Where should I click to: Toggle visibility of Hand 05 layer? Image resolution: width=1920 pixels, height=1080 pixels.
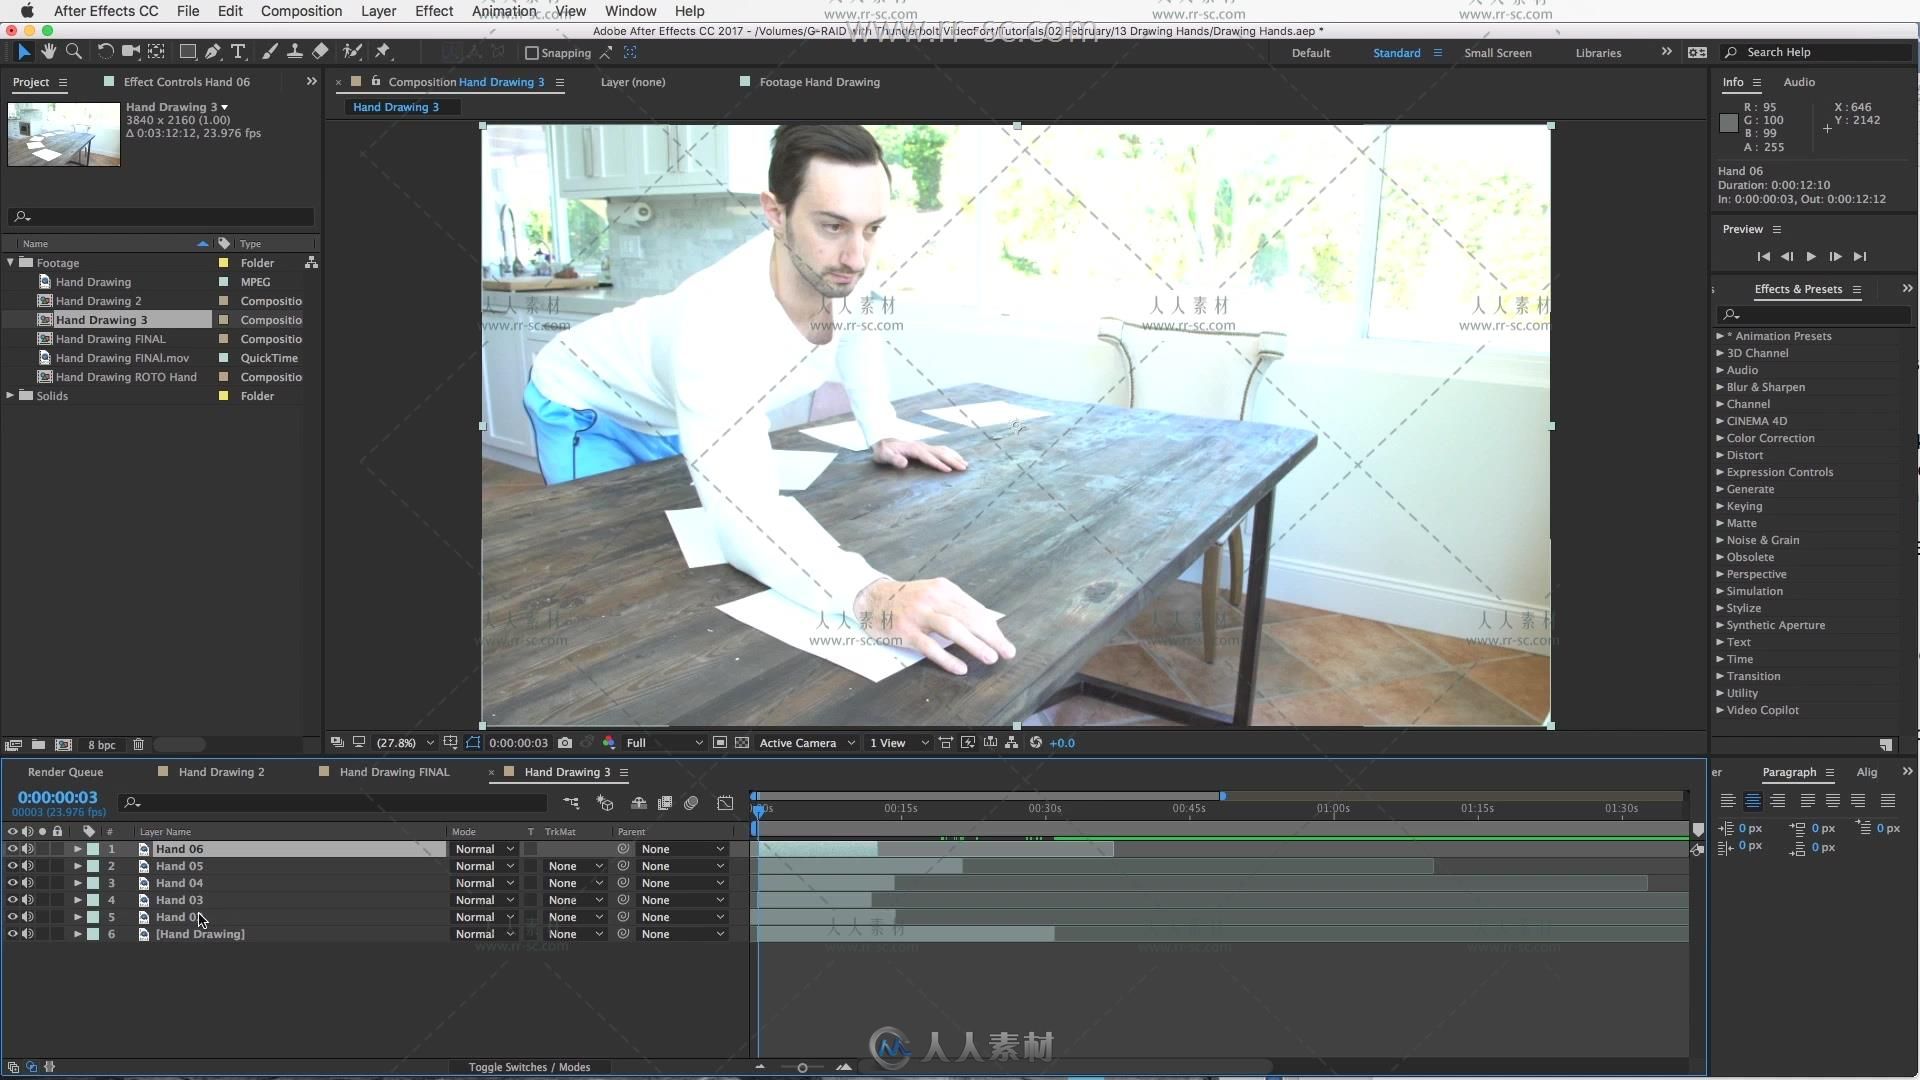pos(11,865)
